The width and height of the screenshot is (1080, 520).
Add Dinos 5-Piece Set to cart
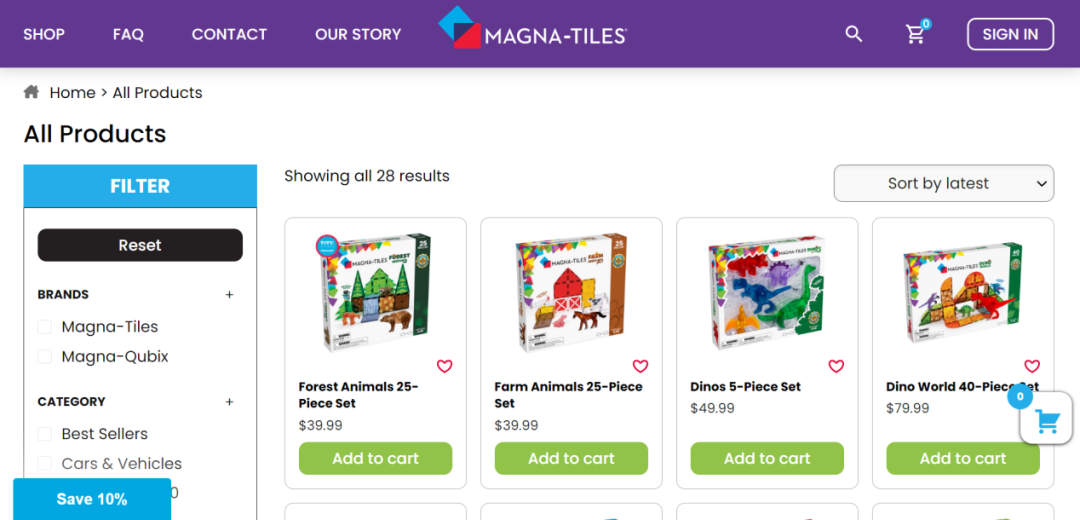click(x=767, y=459)
